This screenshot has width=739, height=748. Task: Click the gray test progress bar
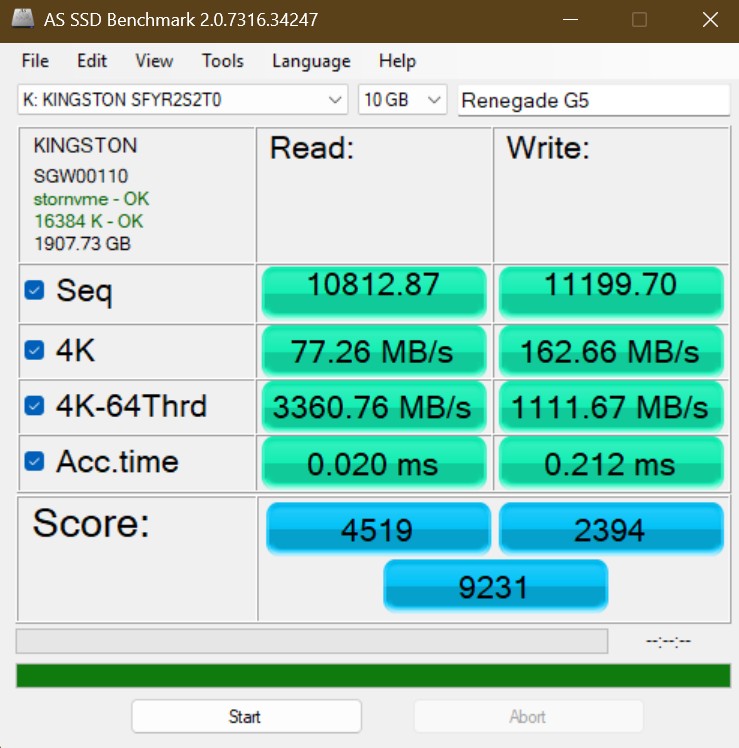point(312,641)
